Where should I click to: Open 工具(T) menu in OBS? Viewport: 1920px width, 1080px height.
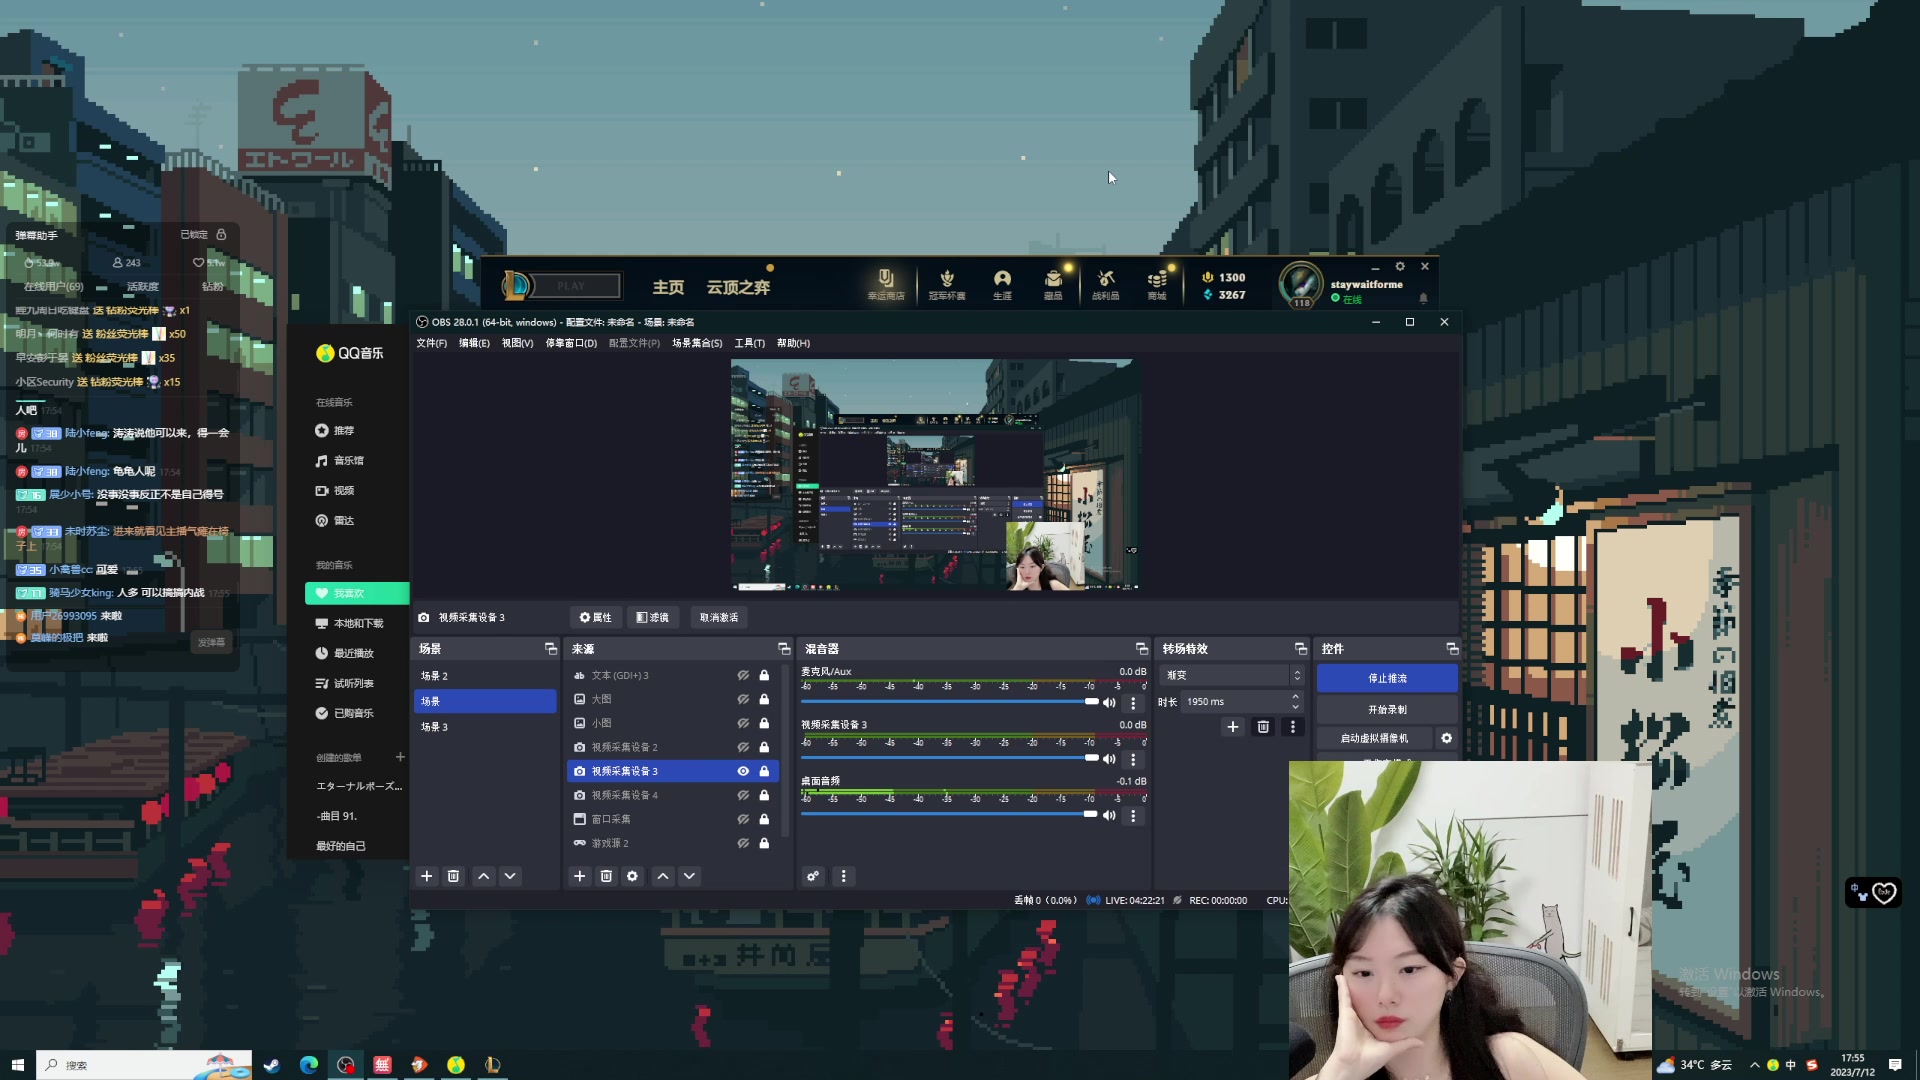pos(750,343)
